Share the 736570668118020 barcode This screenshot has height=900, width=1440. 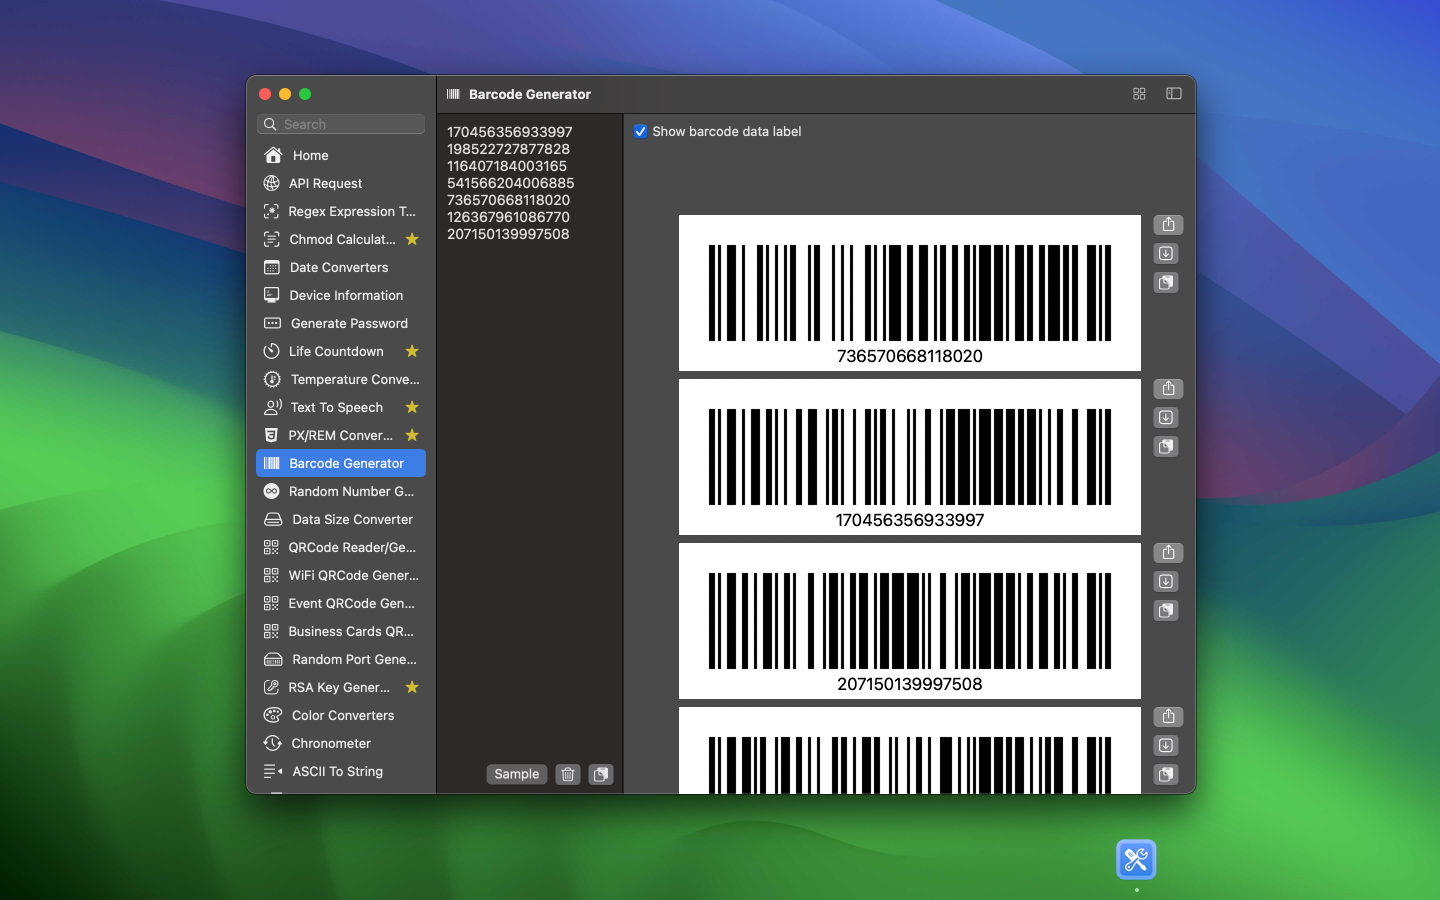click(x=1168, y=225)
